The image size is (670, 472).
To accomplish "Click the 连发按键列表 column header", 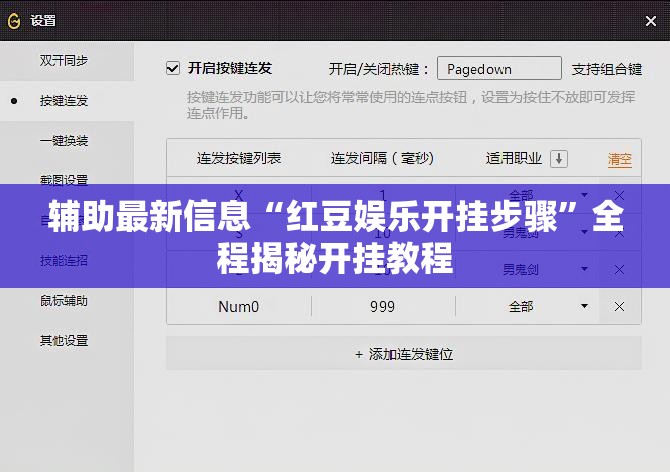I will tap(239, 158).
